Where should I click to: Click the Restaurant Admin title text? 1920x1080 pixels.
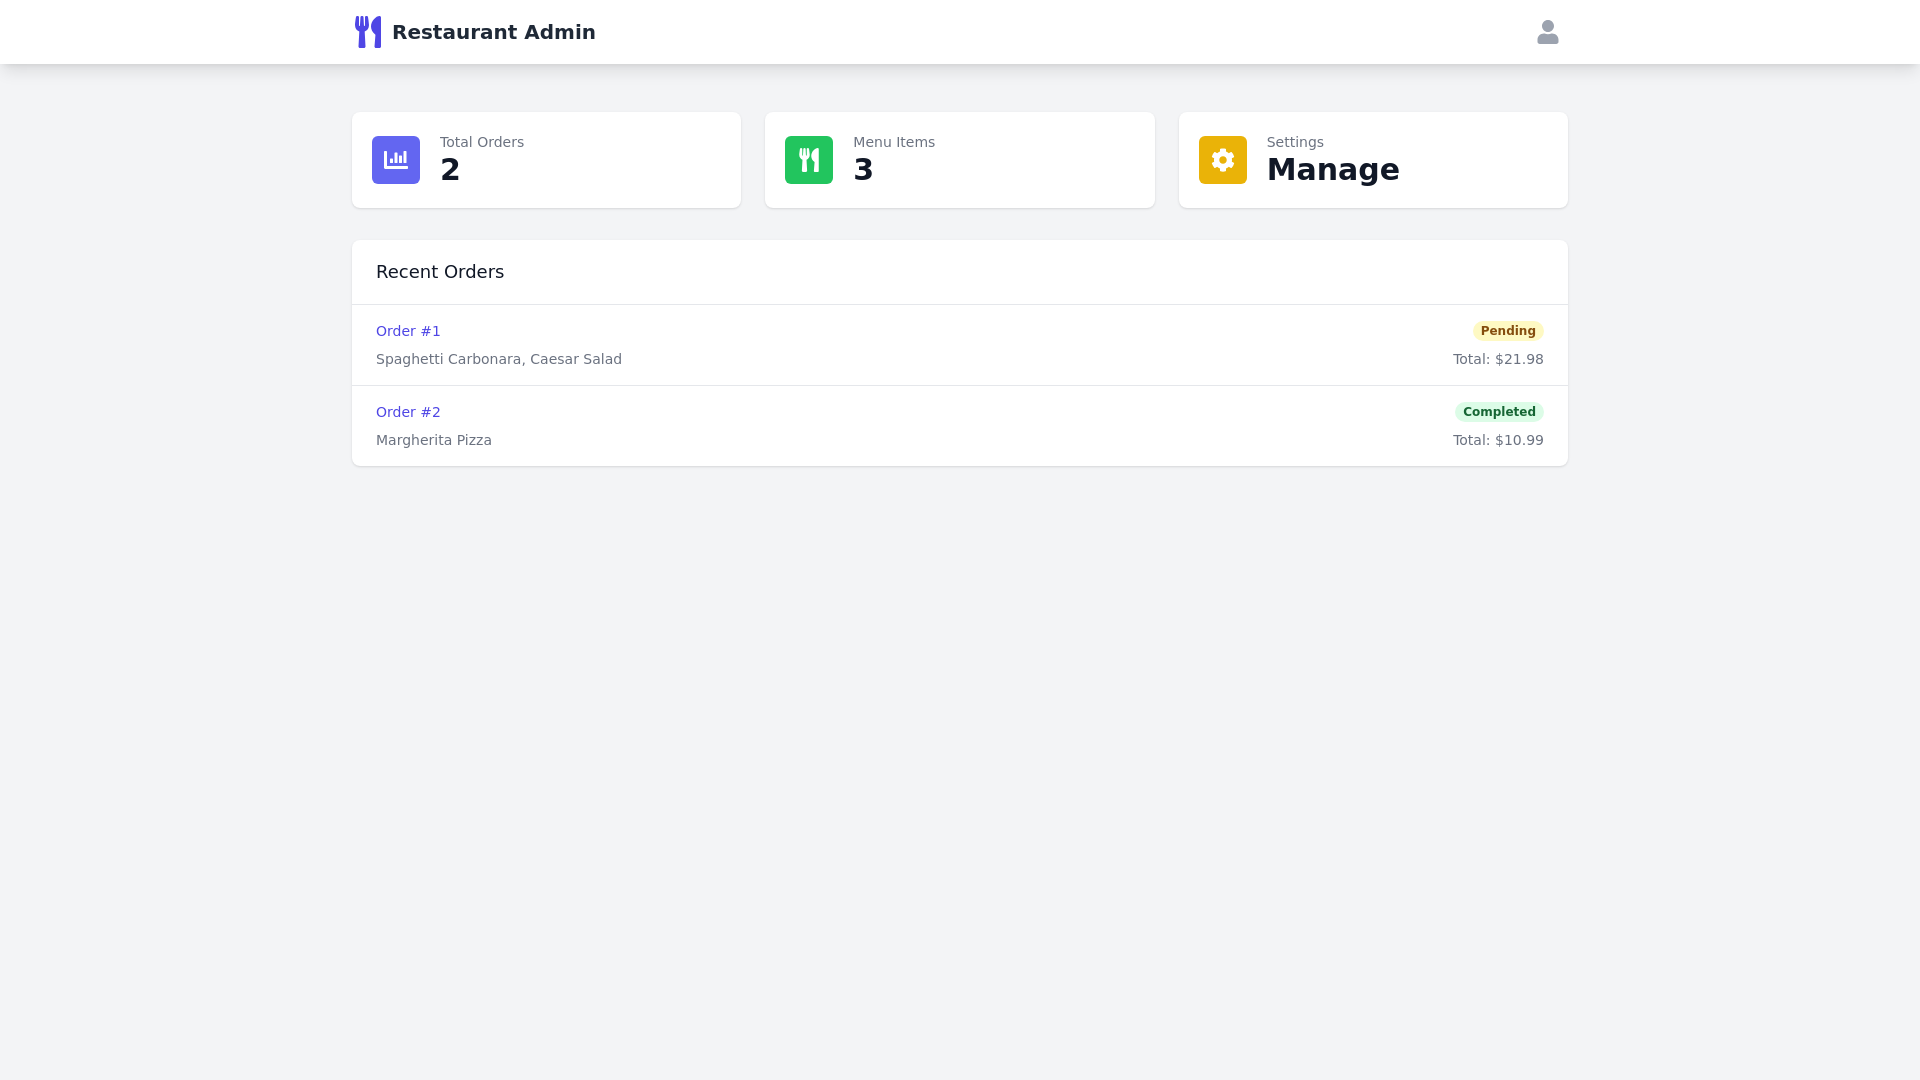tap(493, 31)
